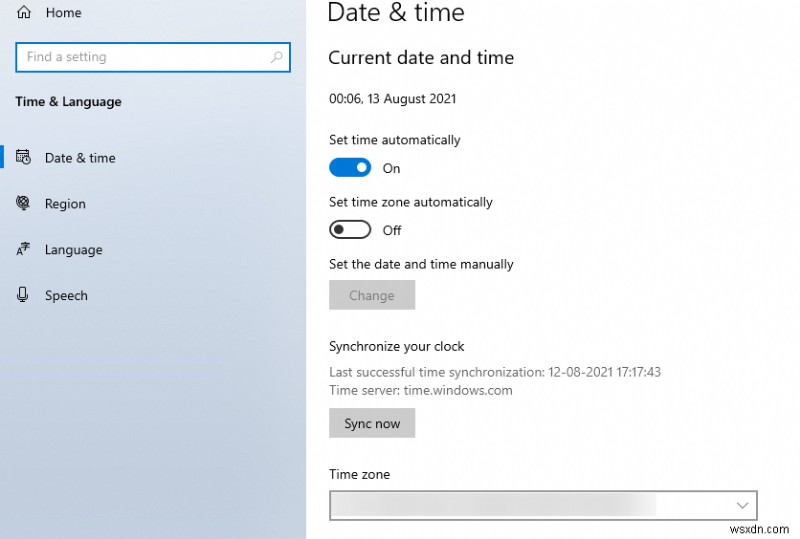Image resolution: width=800 pixels, height=539 pixels.
Task: Open the Time zone dropdown
Action: pyautogui.click(x=543, y=505)
